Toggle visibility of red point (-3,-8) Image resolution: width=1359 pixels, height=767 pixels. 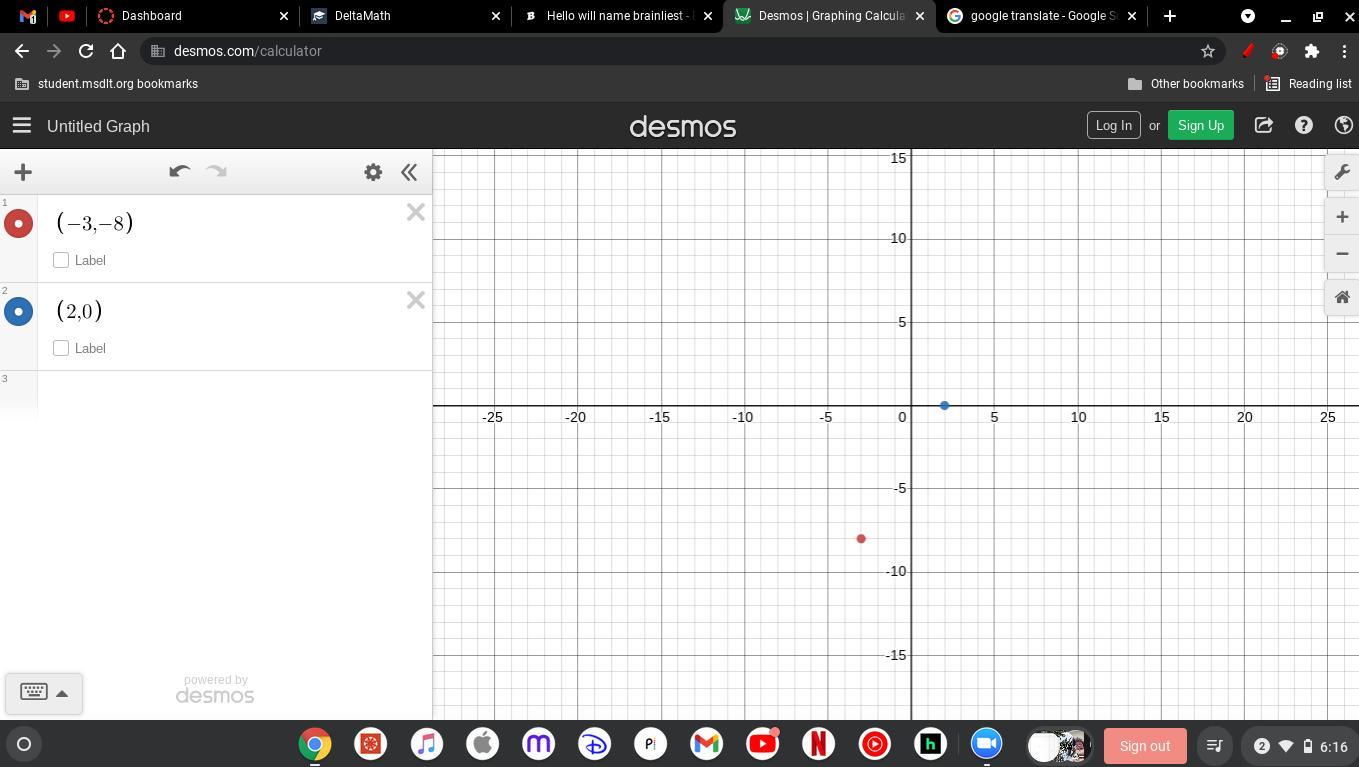[18, 223]
